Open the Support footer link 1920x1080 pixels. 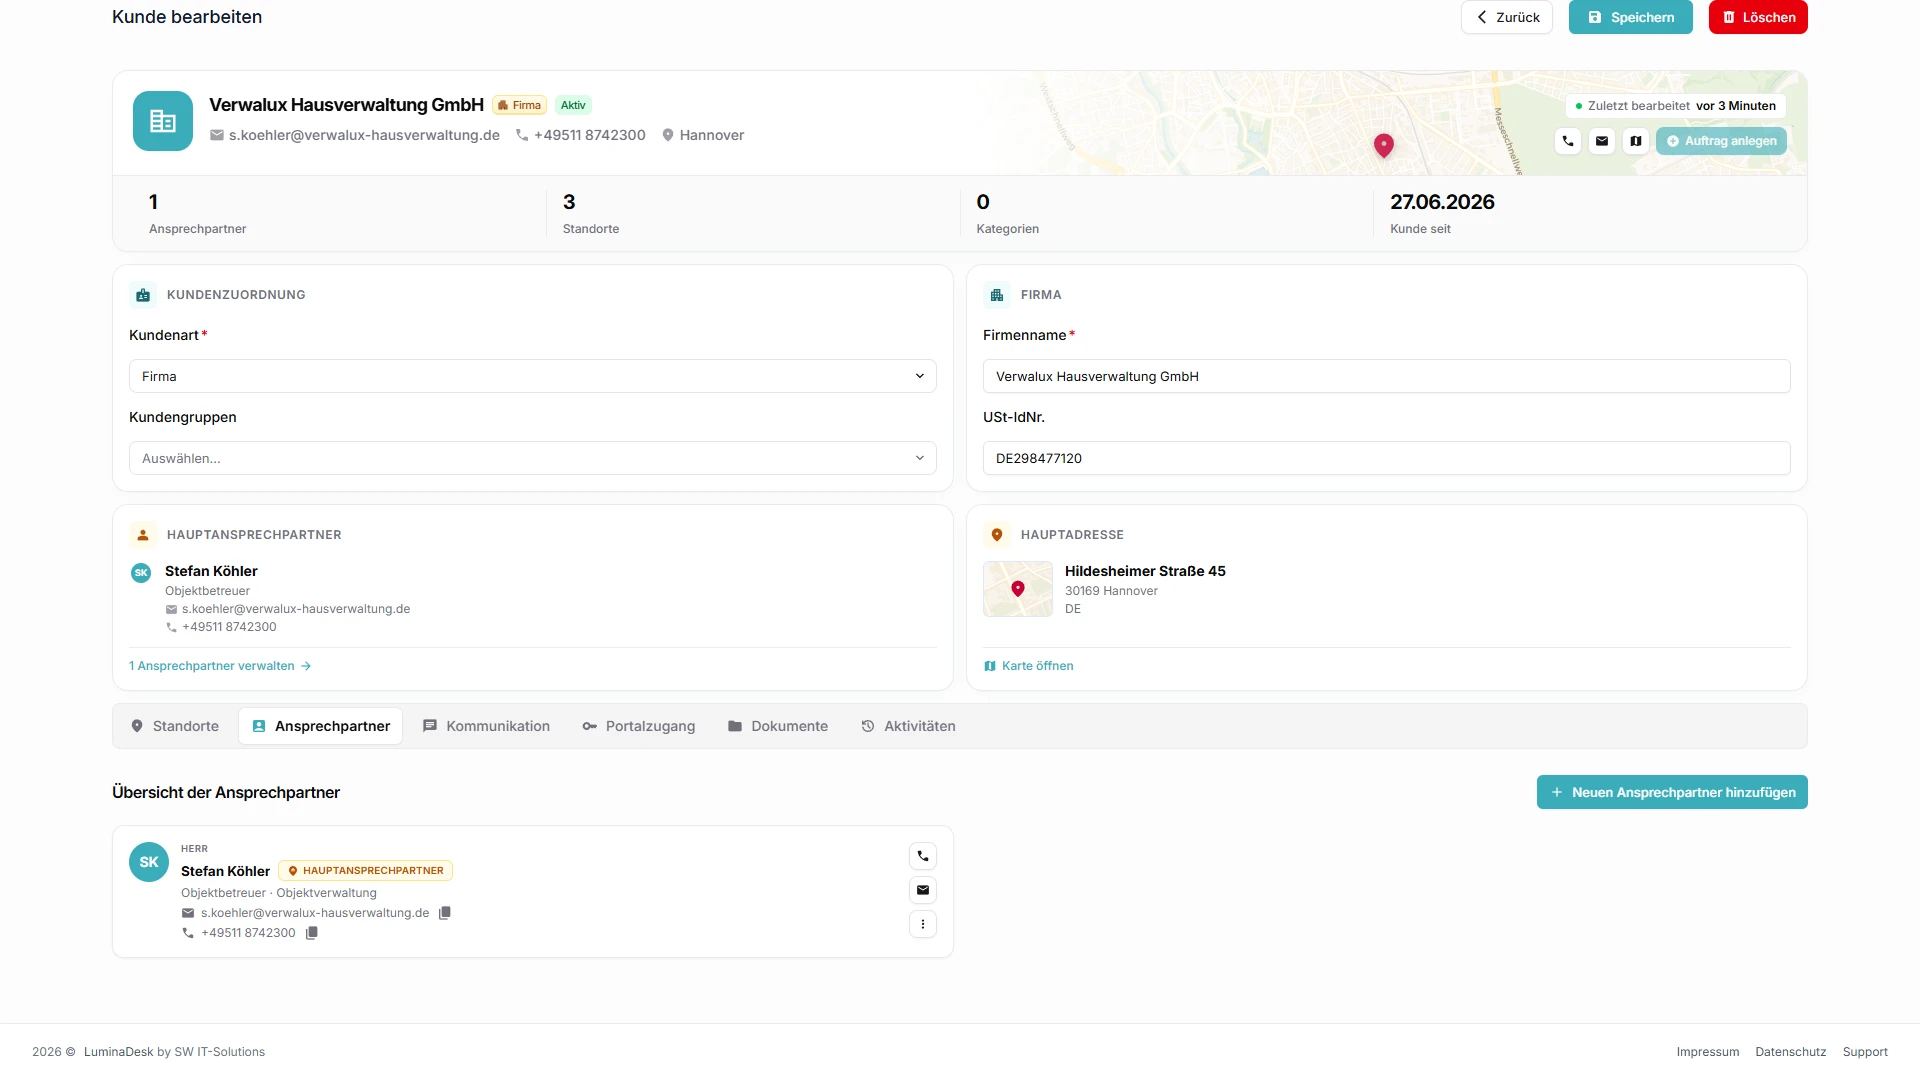point(1865,1052)
